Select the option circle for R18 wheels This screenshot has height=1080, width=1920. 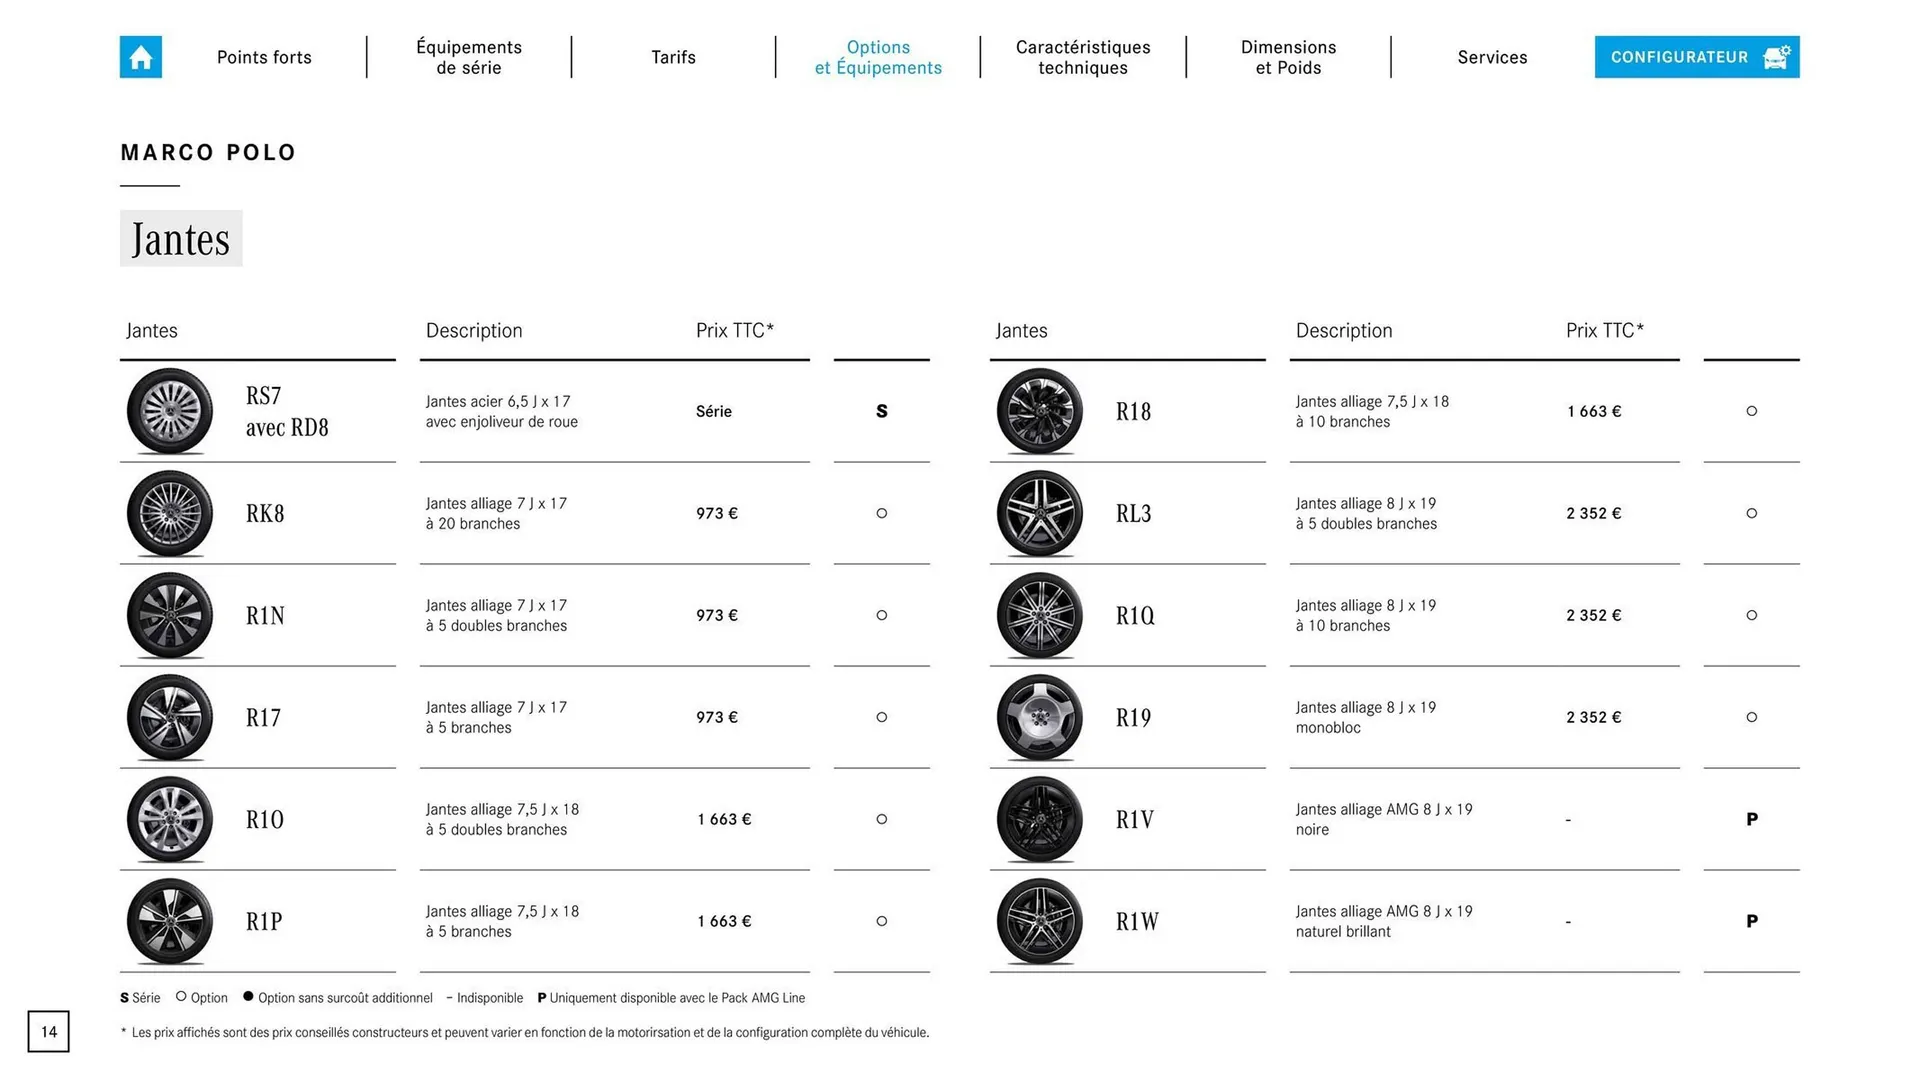coord(1751,411)
